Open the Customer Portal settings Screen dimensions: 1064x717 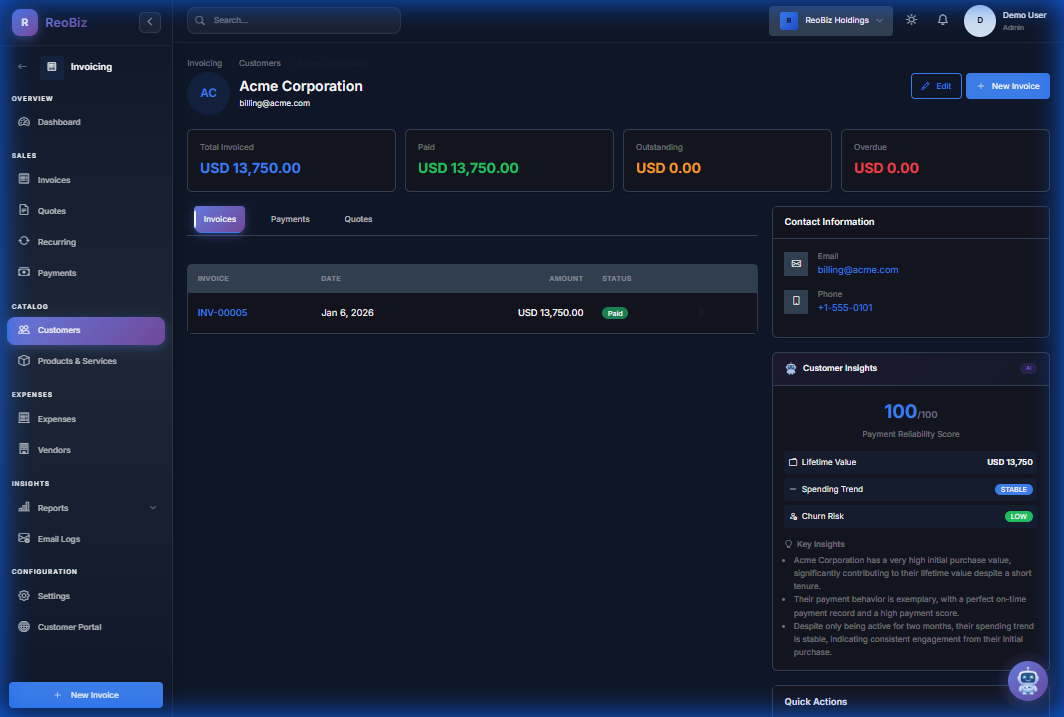pos(67,626)
